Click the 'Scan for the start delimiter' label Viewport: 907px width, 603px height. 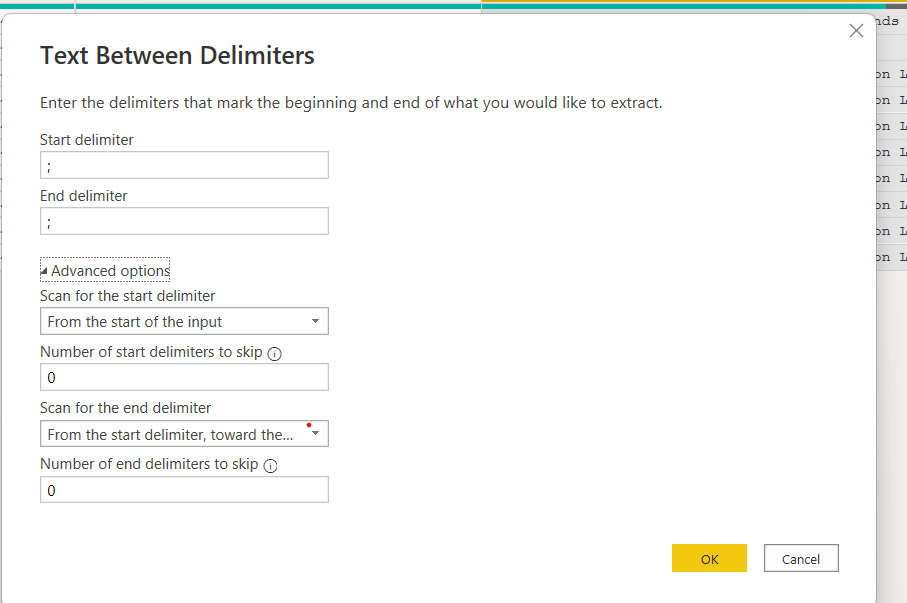point(127,296)
